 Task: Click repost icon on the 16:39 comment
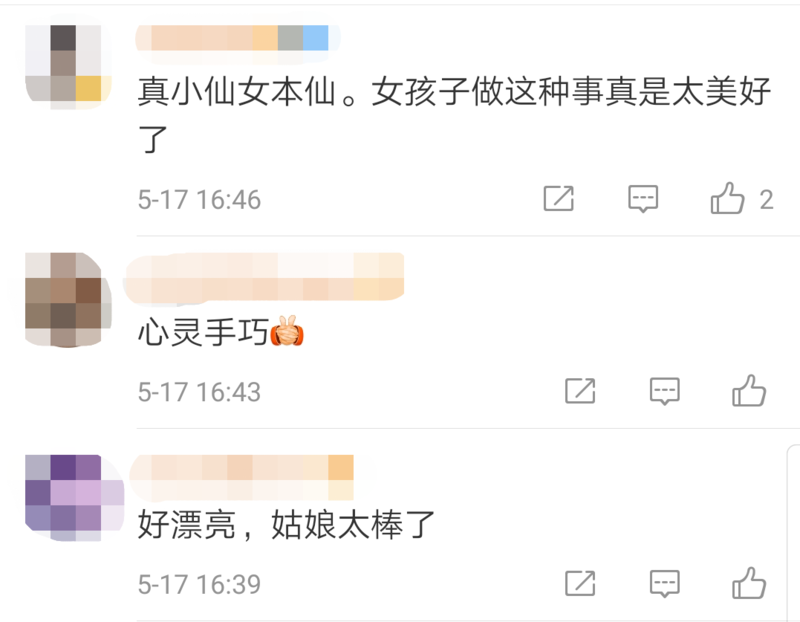point(580,583)
